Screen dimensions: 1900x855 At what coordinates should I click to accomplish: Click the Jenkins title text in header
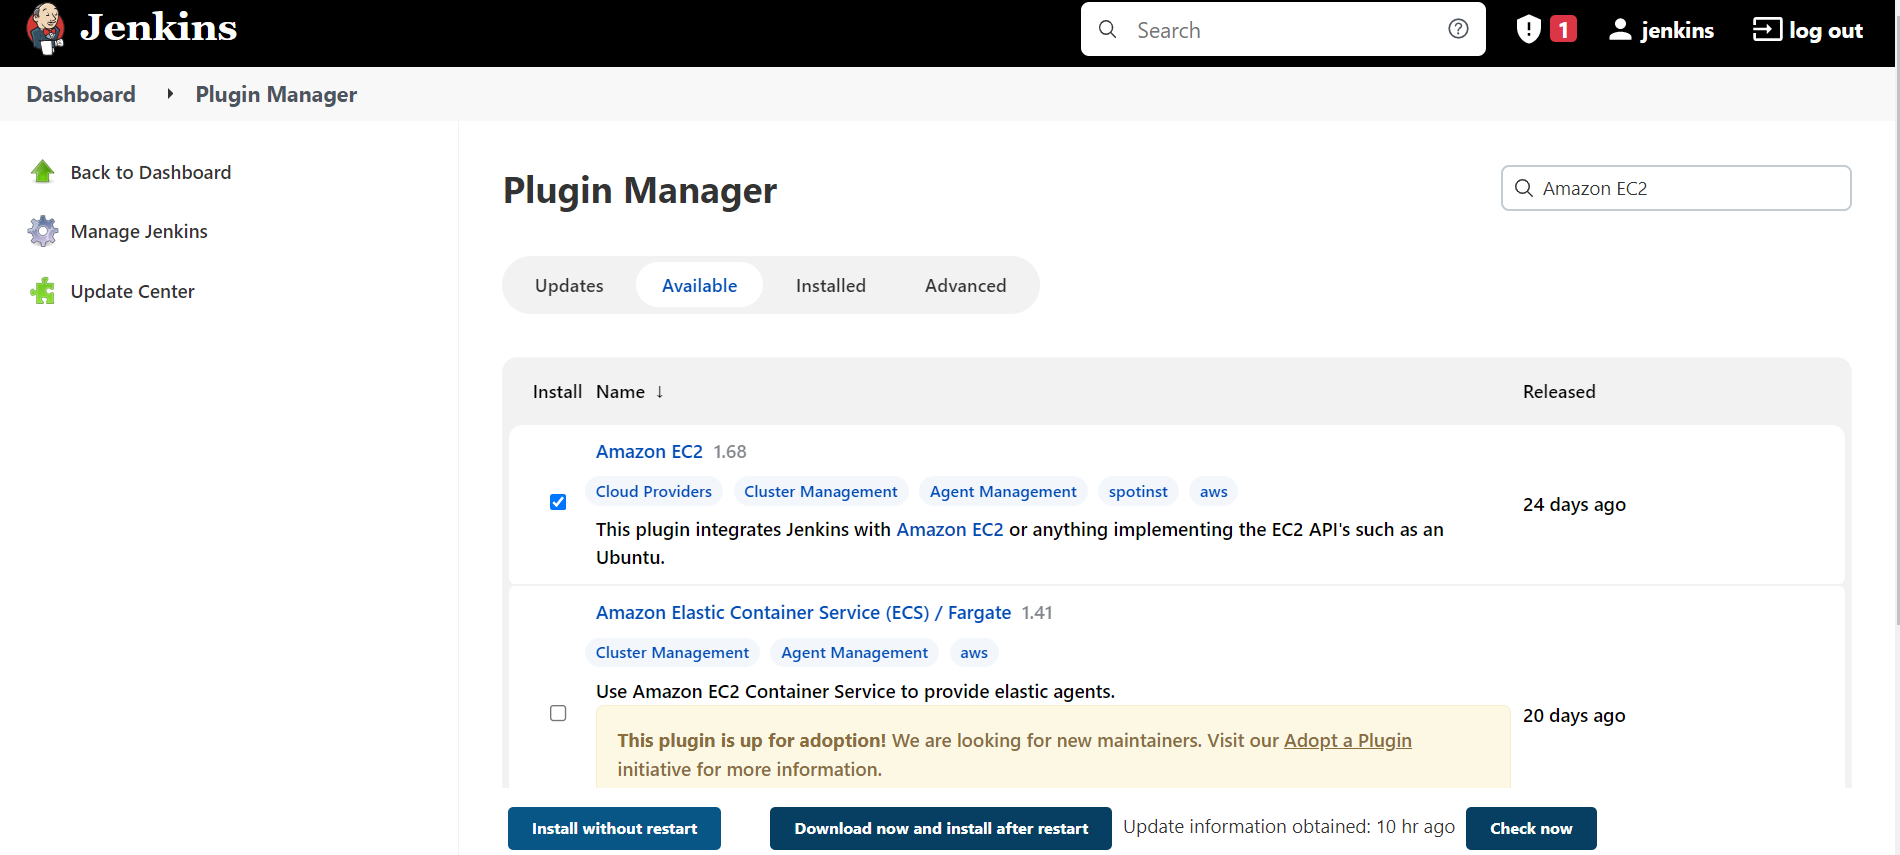158,28
